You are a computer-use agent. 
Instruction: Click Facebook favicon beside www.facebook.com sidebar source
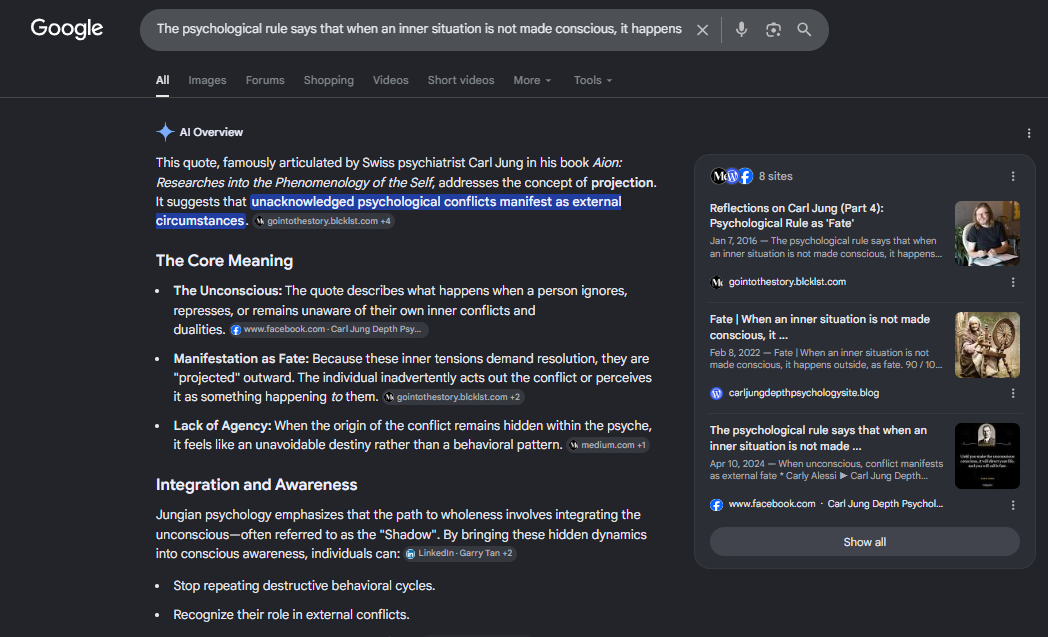(716, 505)
